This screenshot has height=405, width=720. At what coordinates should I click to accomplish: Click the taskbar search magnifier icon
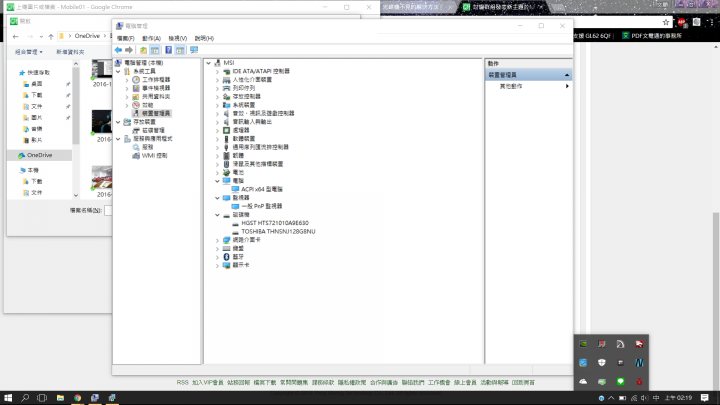[25, 398]
